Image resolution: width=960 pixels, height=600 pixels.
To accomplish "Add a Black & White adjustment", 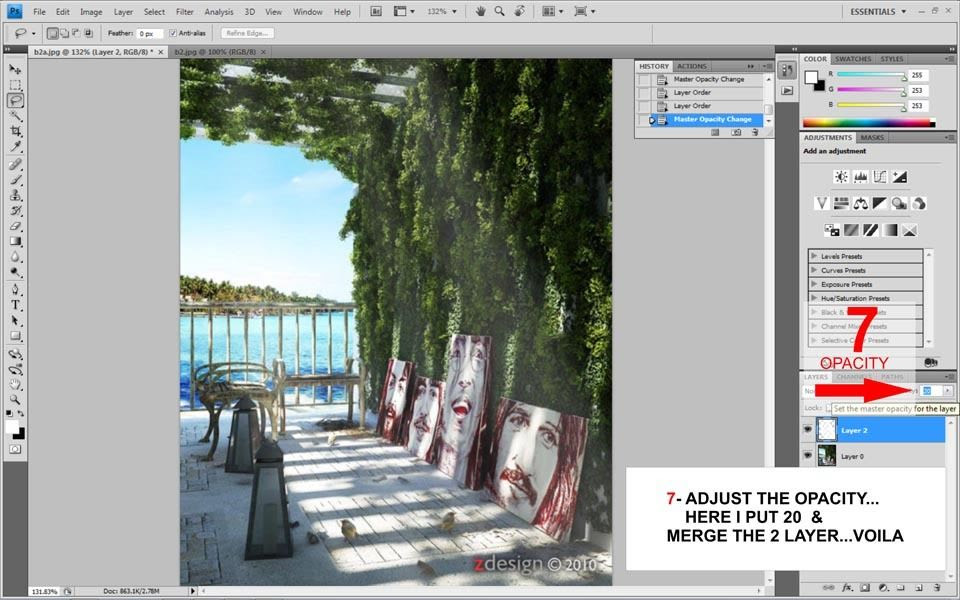I will pyautogui.click(x=880, y=203).
